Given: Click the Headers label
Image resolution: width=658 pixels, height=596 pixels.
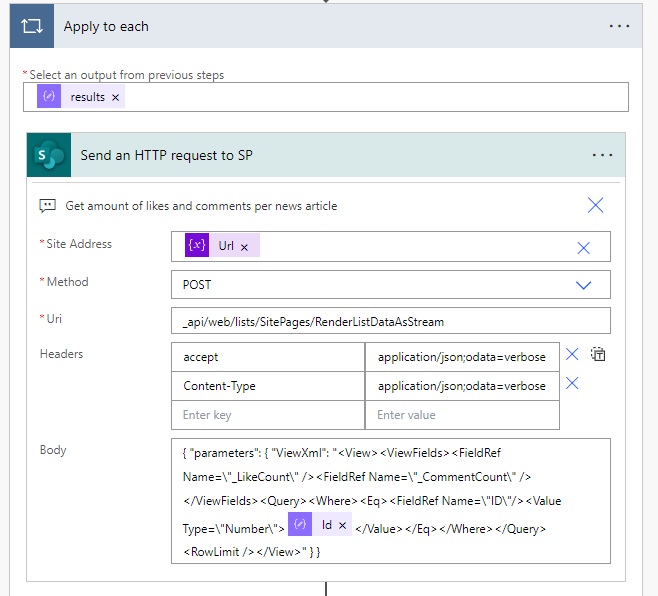Looking at the screenshot, I should pyautogui.click(x=61, y=354).
